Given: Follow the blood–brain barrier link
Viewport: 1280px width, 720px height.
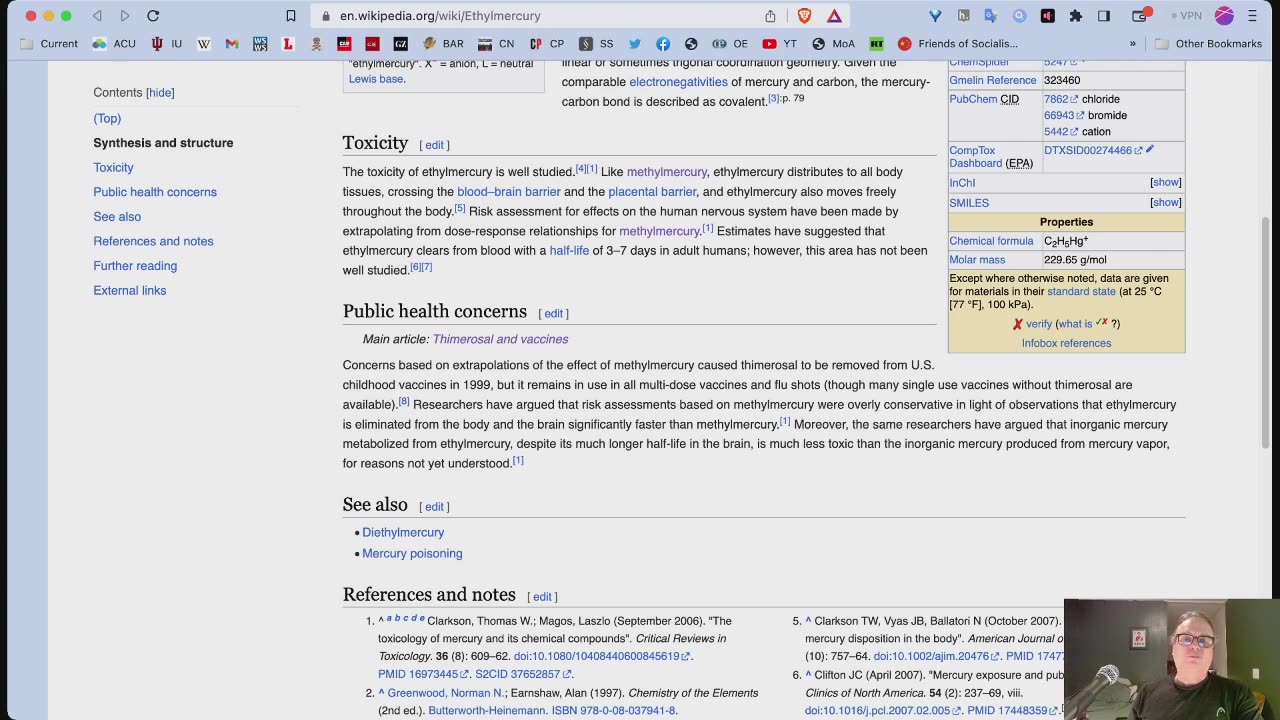Looking at the screenshot, I should pyautogui.click(x=509, y=192).
